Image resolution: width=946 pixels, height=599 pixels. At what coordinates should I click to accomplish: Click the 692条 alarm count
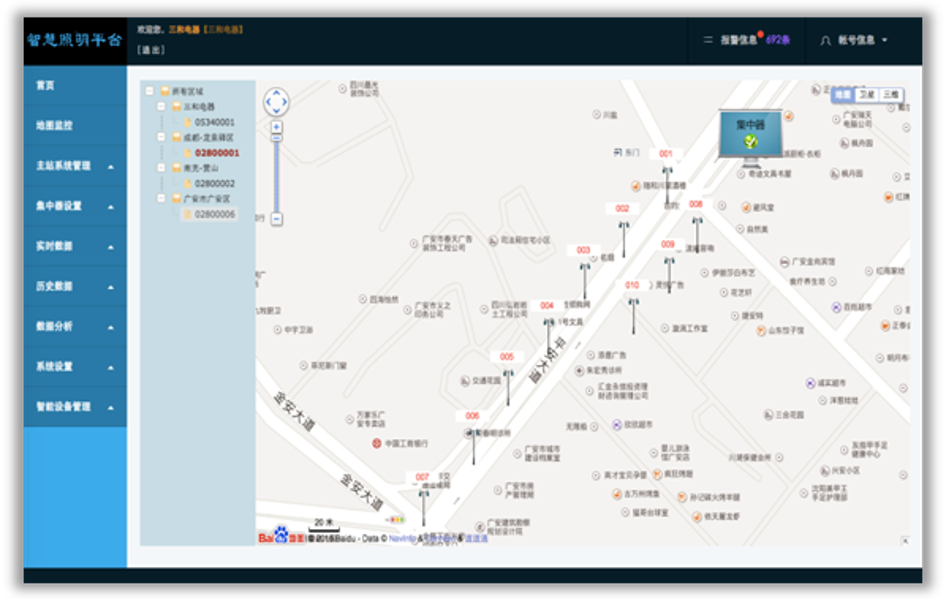click(778, 40)
